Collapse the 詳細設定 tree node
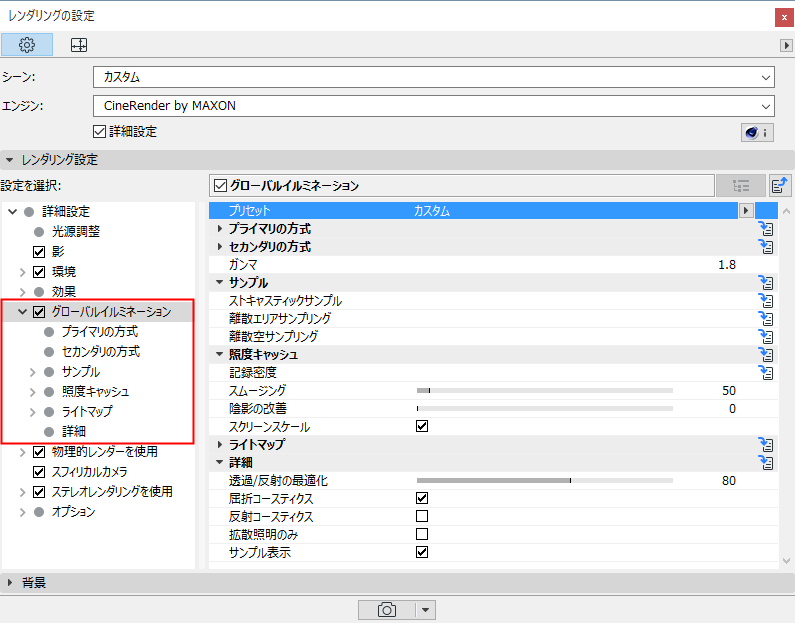 click(x=13, y=211)
